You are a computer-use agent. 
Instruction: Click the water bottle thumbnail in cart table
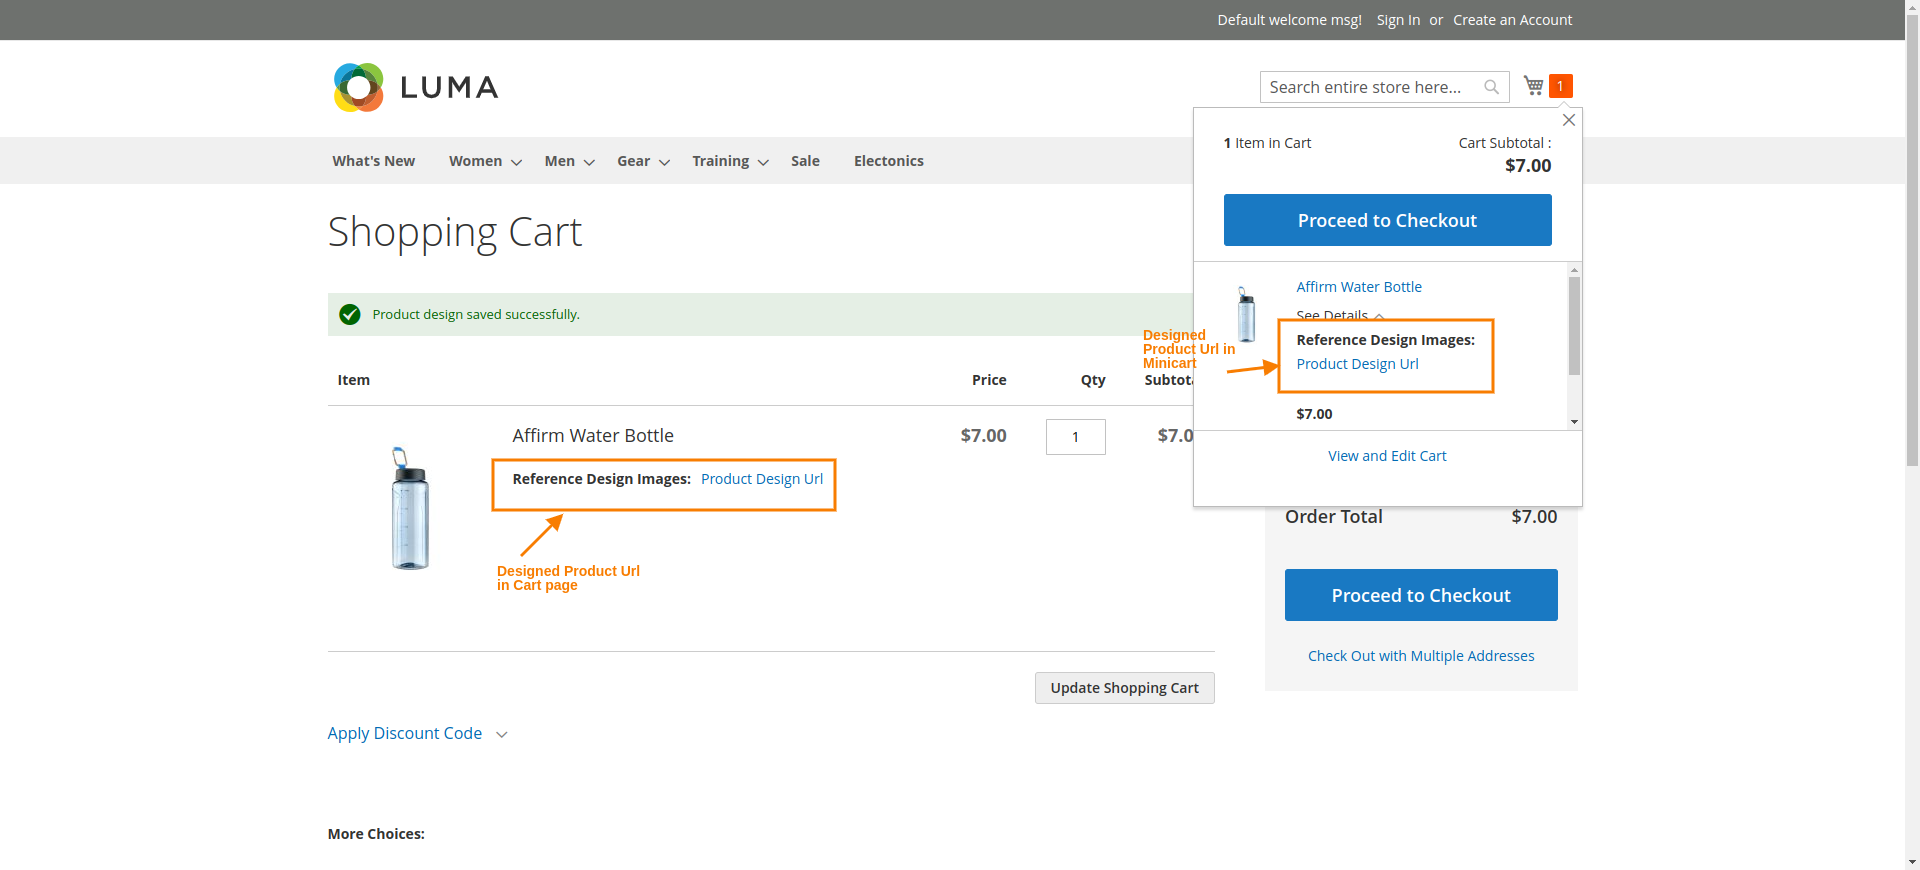pos(410,509)
